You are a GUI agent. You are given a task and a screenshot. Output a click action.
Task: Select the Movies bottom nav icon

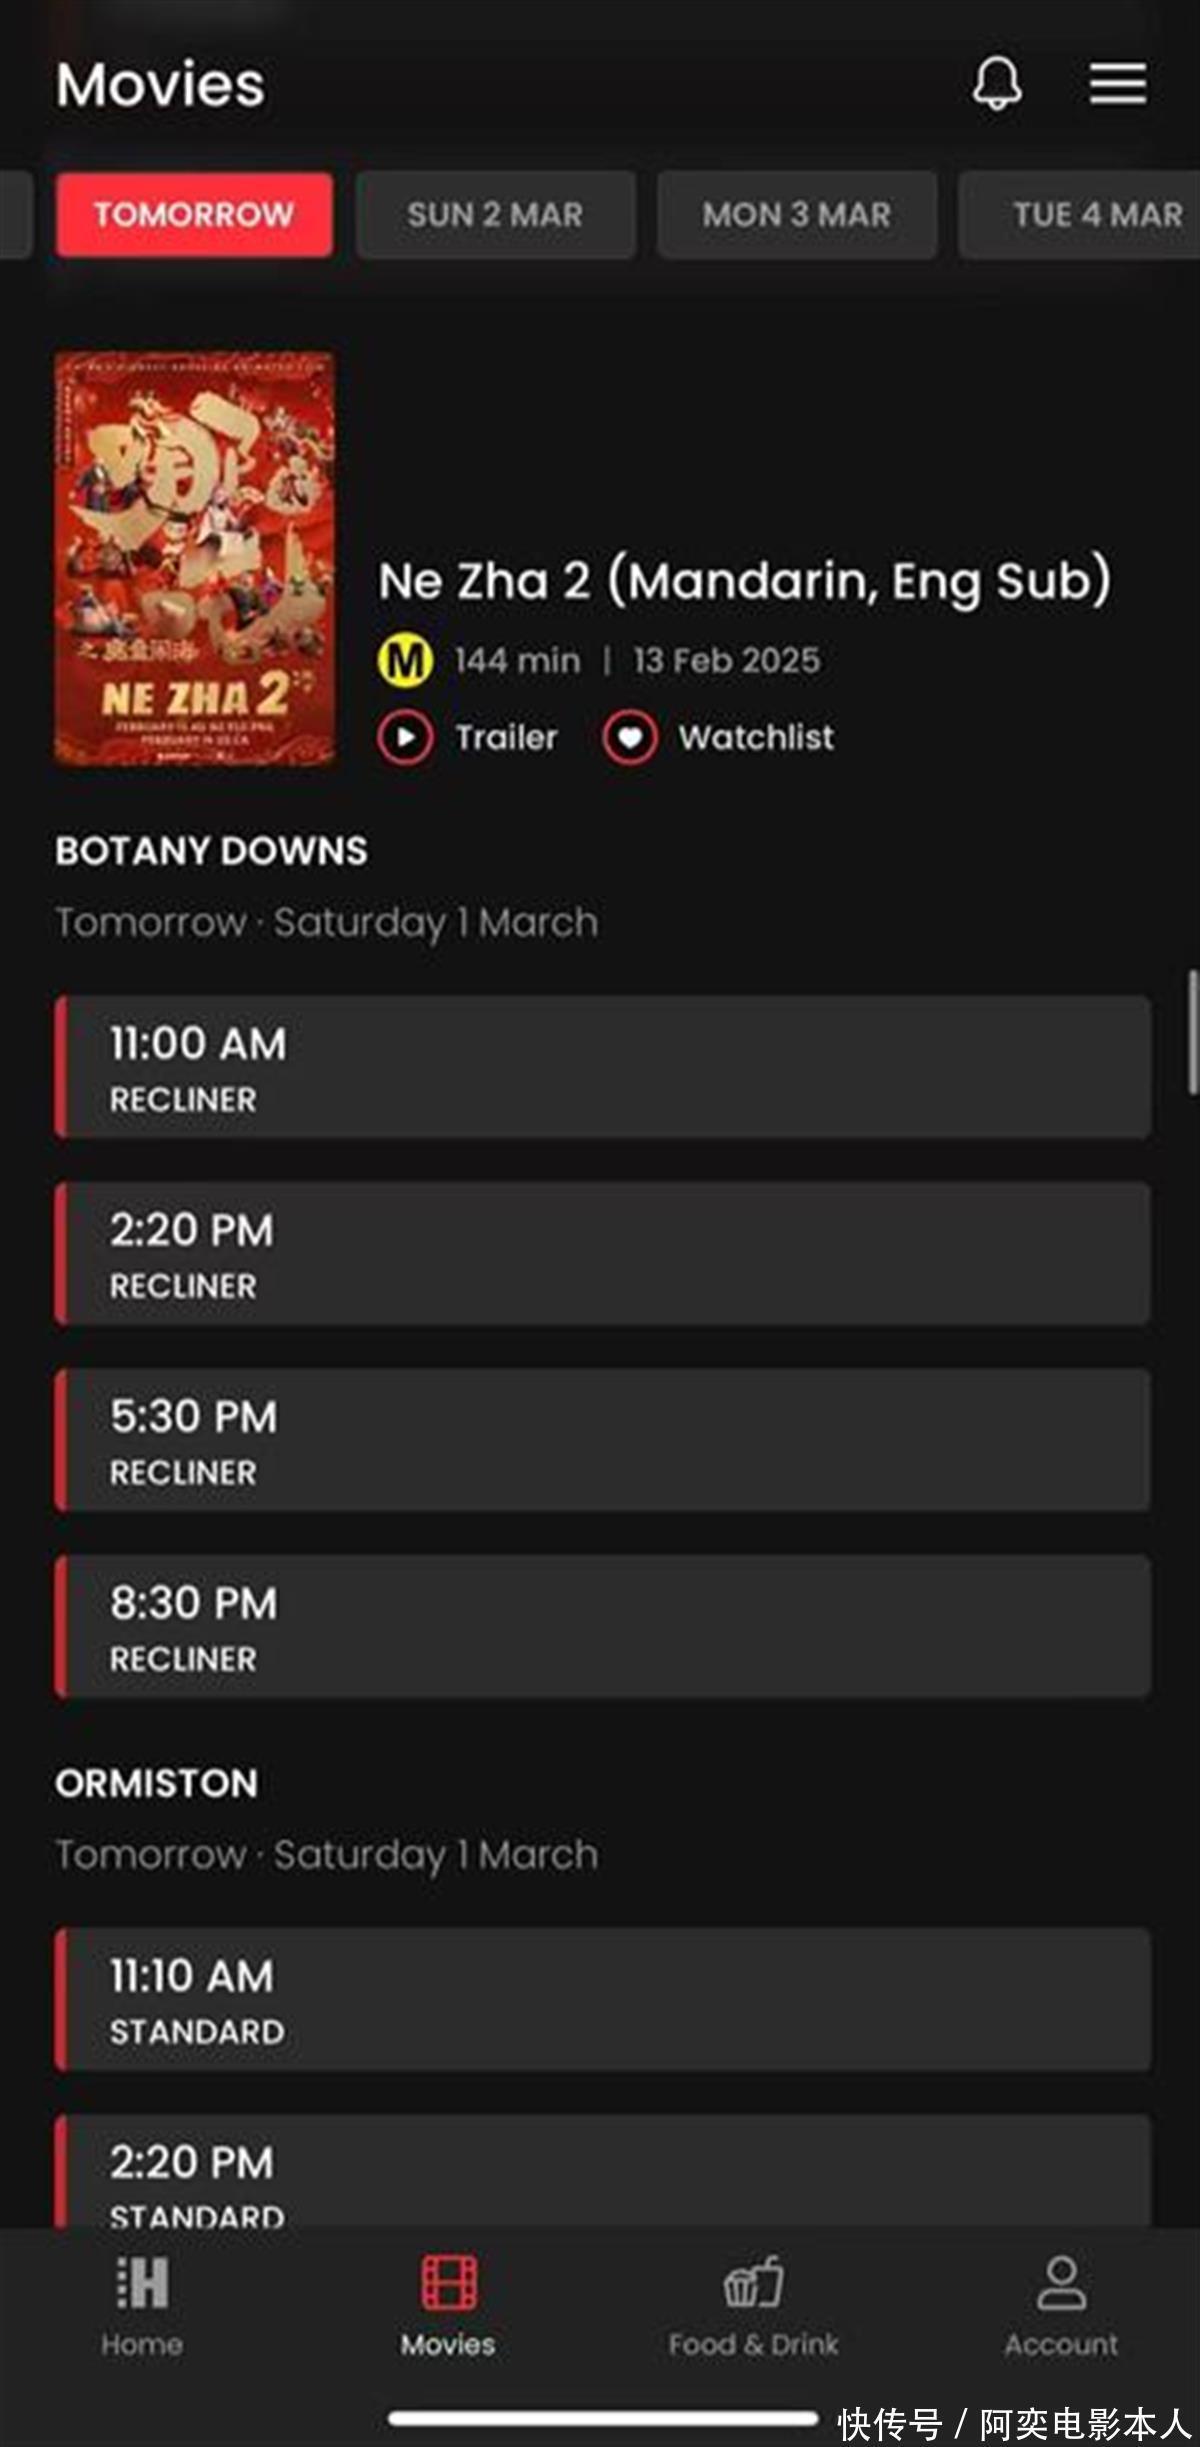(448, 2300)
